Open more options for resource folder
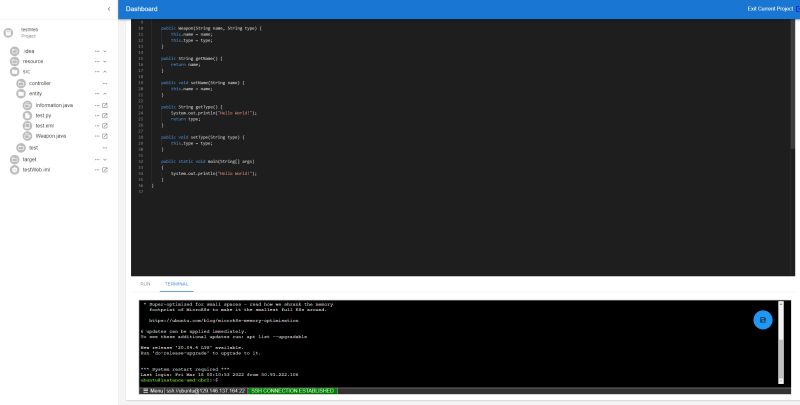Screen dimensions: 800x405 point(97,61)
